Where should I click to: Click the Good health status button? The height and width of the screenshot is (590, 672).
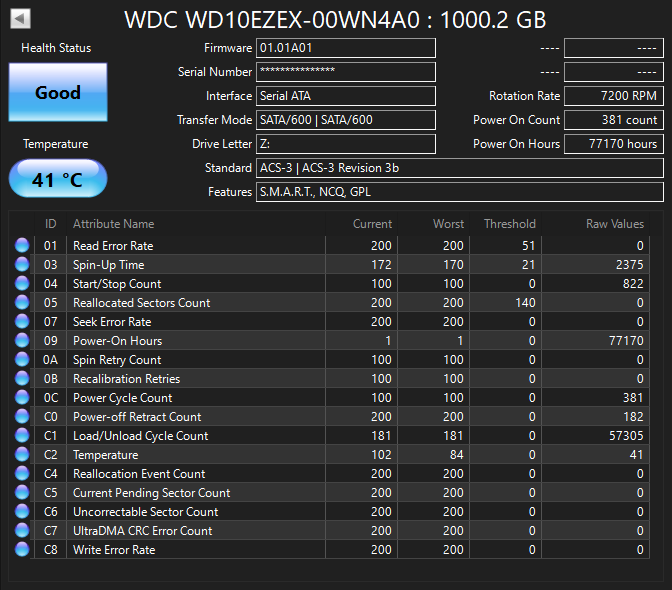coord(58,92)
